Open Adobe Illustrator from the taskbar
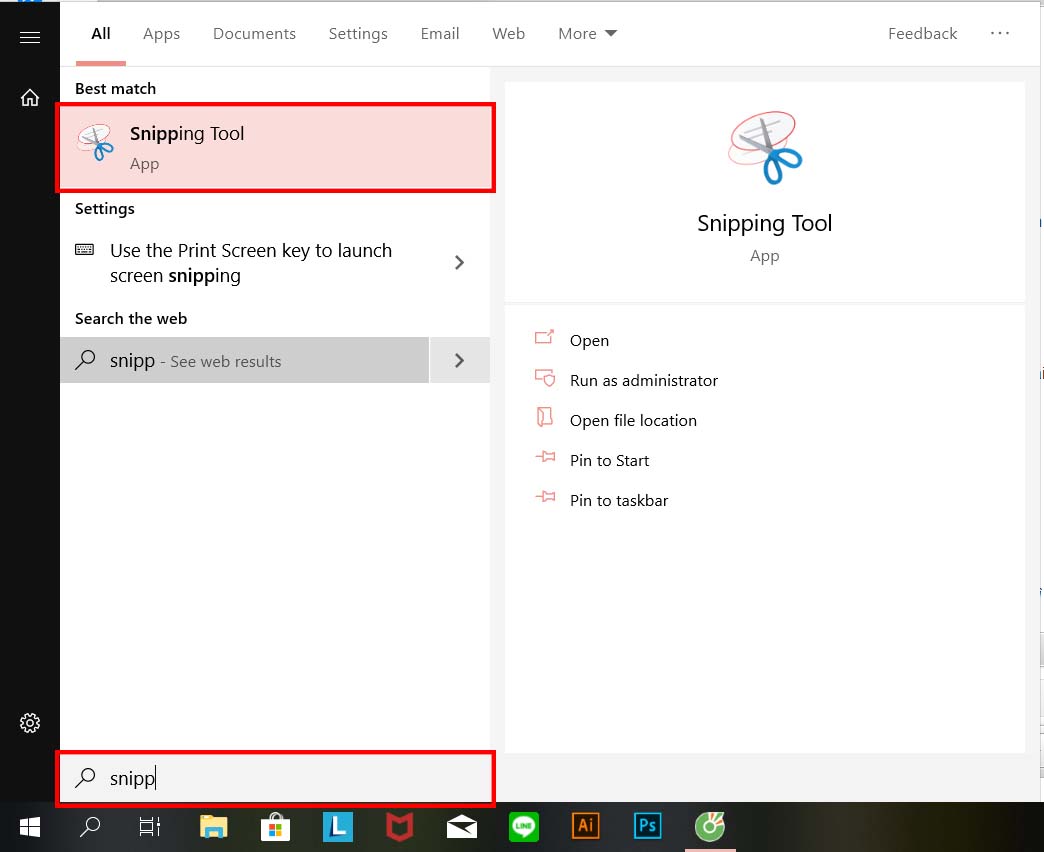This screenshot has width=1044, height=852. [585, 827]
